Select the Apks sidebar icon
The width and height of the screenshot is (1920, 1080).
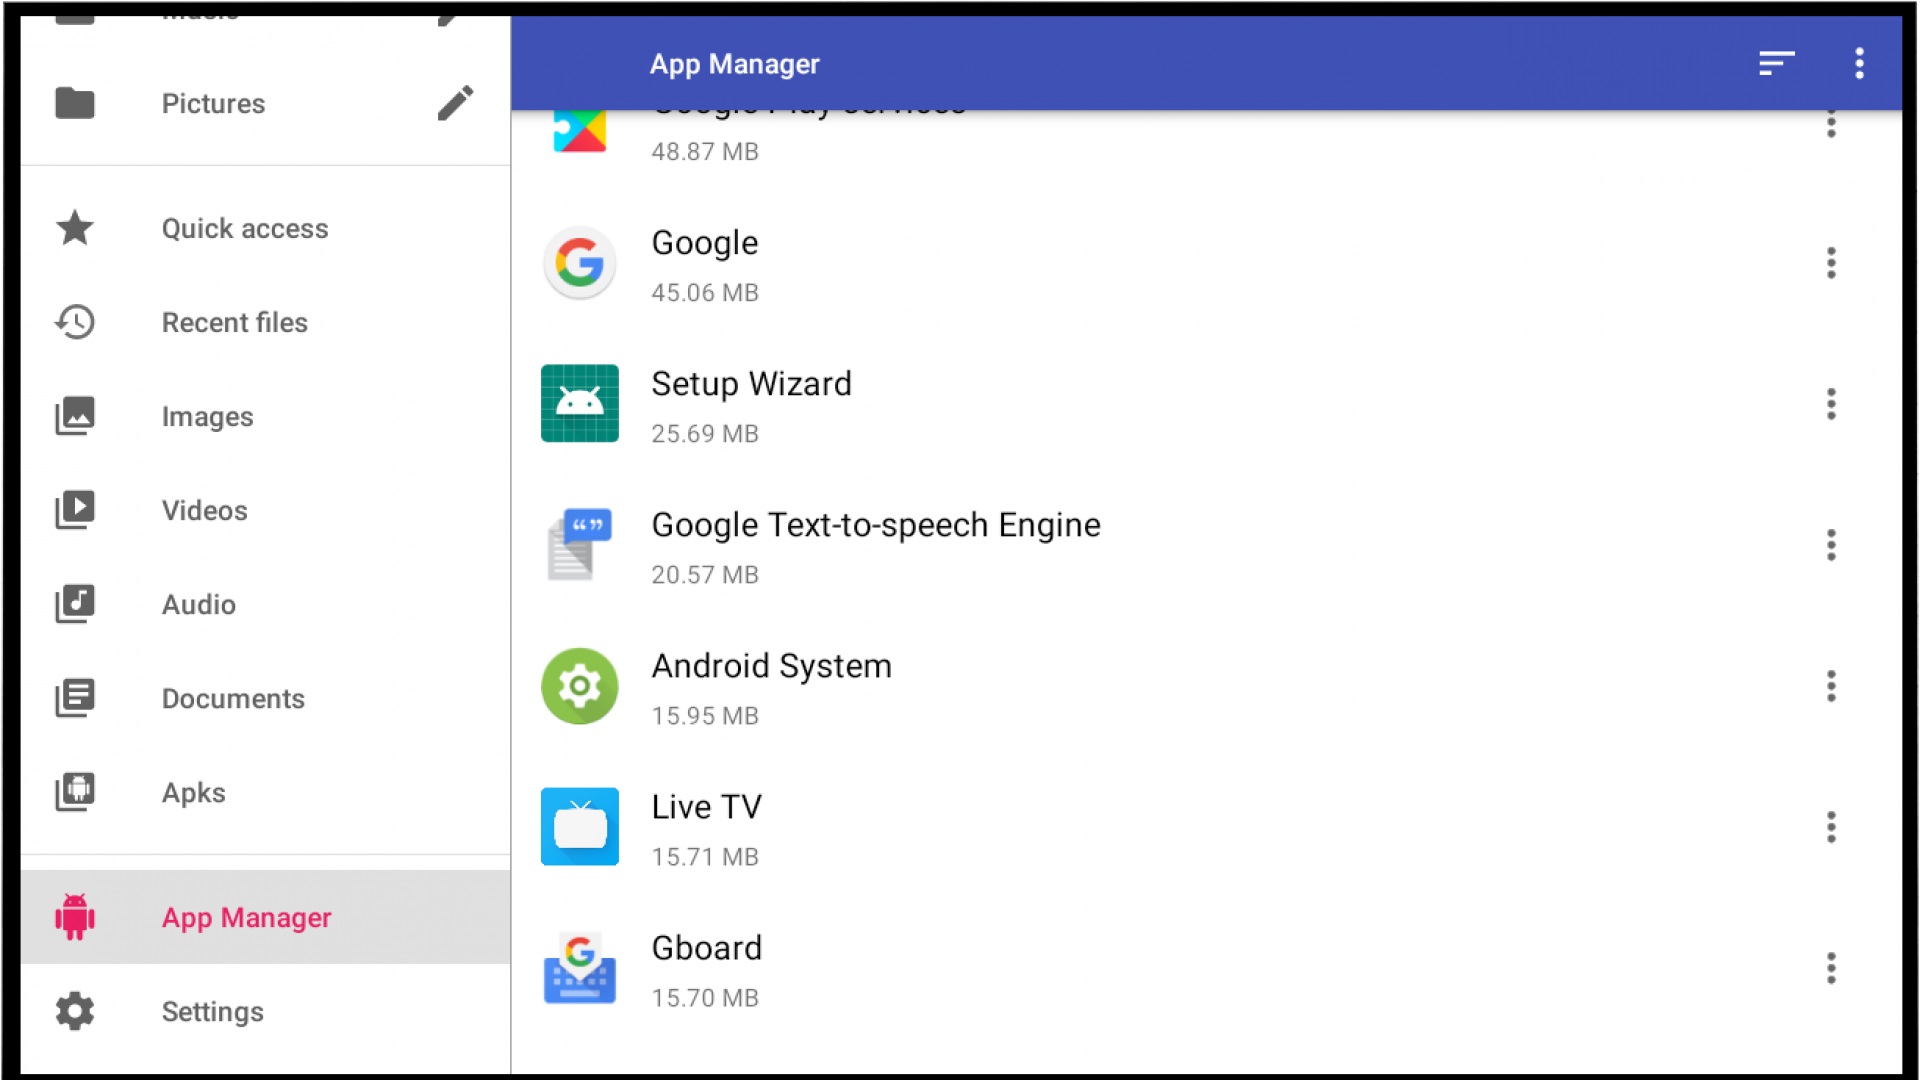pos(75,792)
